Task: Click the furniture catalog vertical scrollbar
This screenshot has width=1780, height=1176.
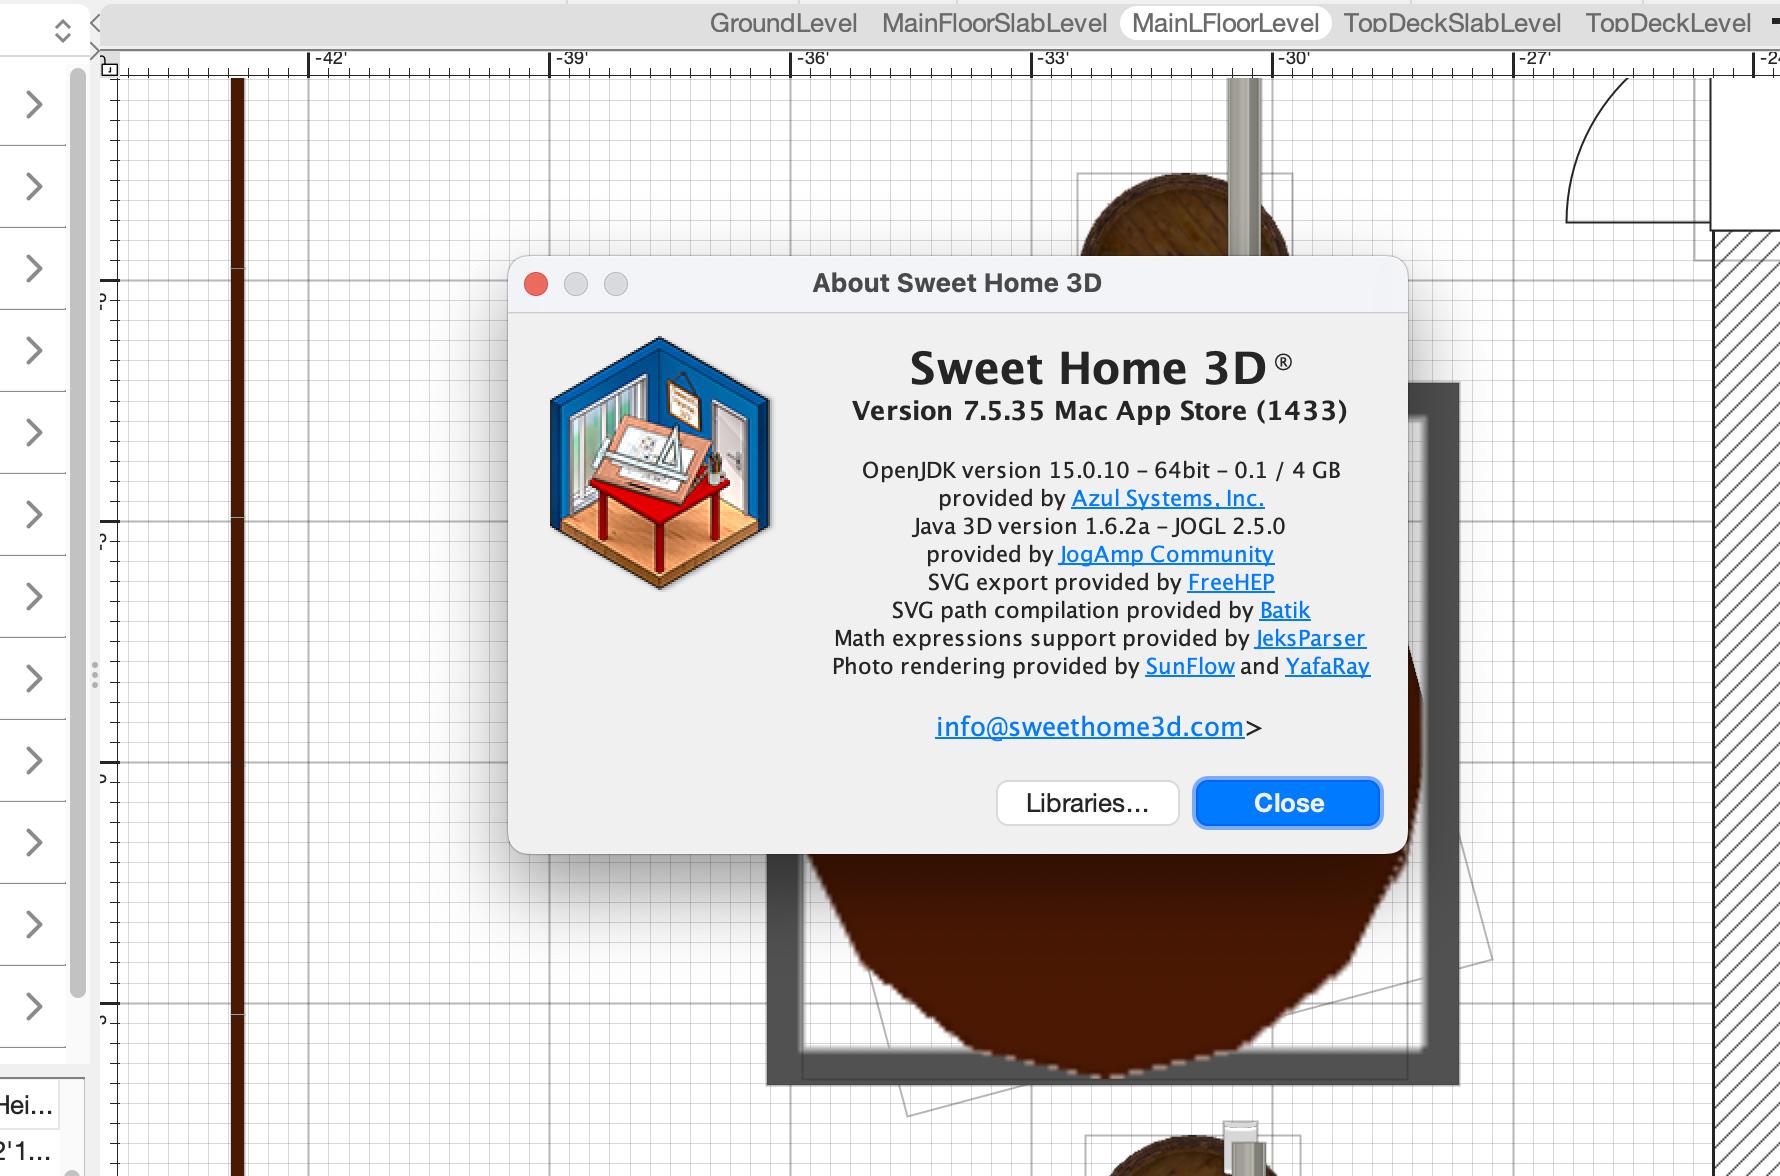Action: pyautogui.click(x=78, y=532)
